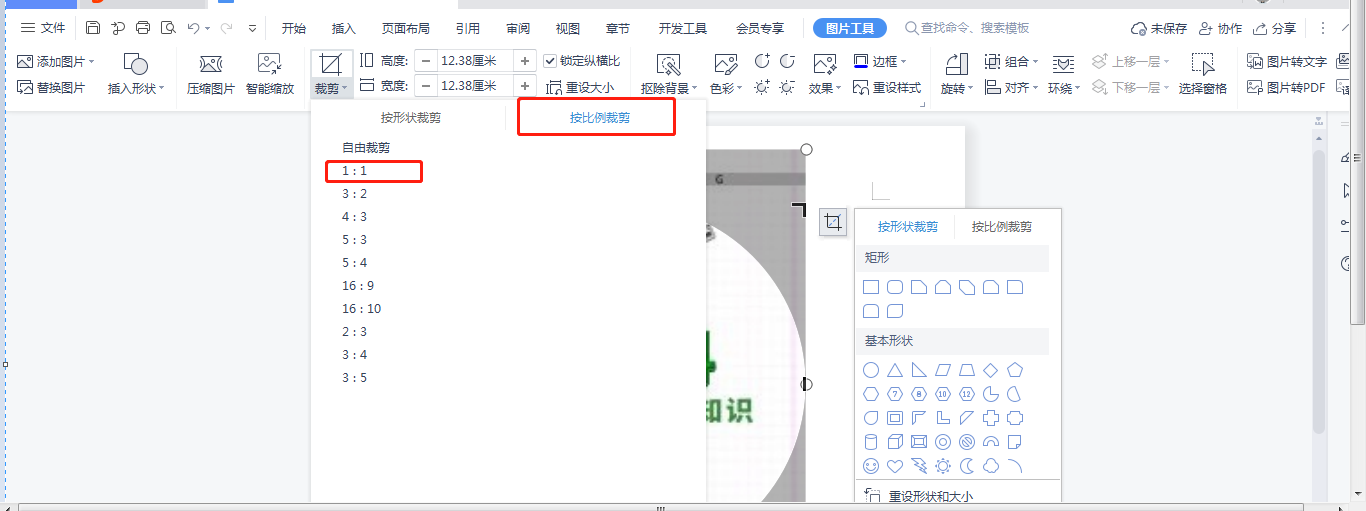Expand the 裁剪 crop dropdown arrow
Image resolution: width=1366 pixels, height=511 pixels.
click(345, 89)
